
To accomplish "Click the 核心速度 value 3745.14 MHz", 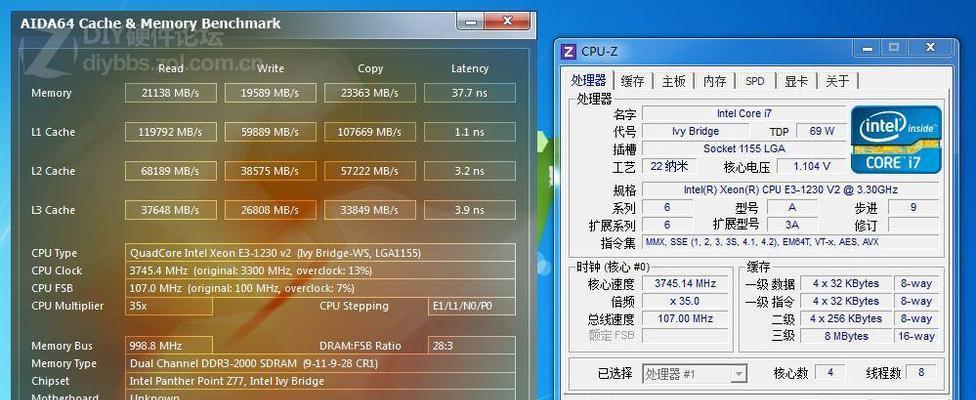I will (x=685, y=284).
